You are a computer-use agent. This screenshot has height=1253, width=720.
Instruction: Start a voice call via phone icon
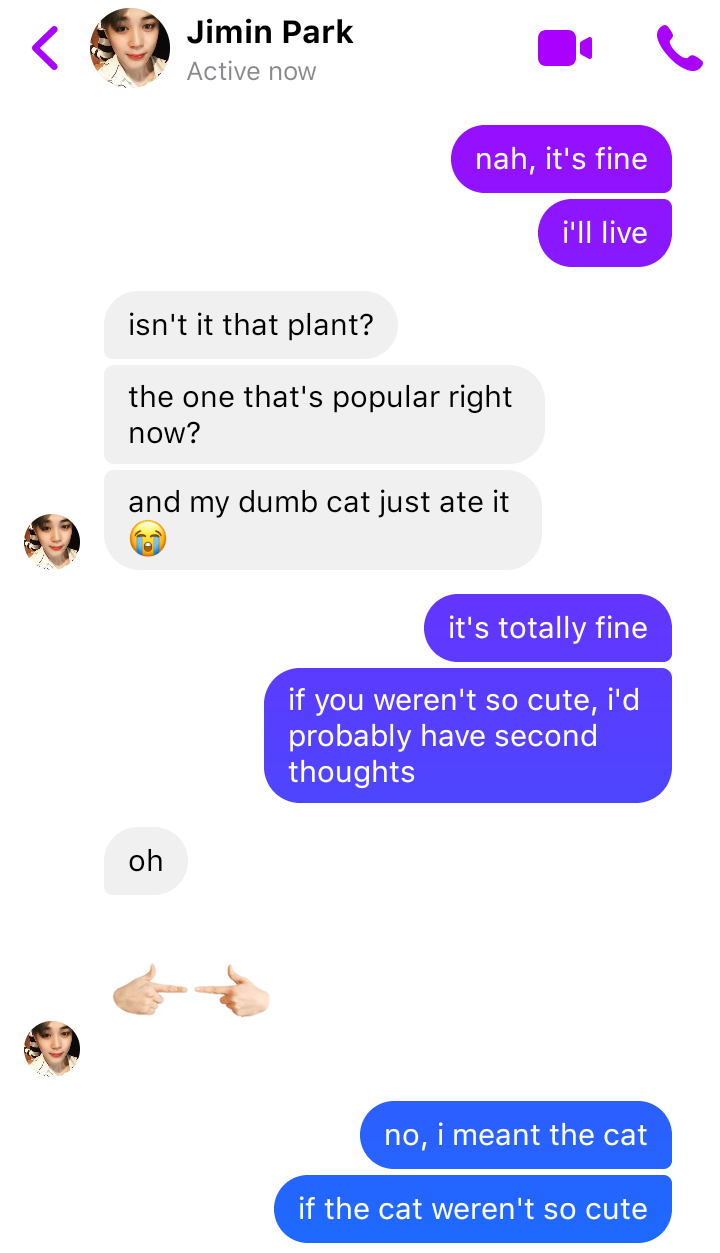(679, 48)
